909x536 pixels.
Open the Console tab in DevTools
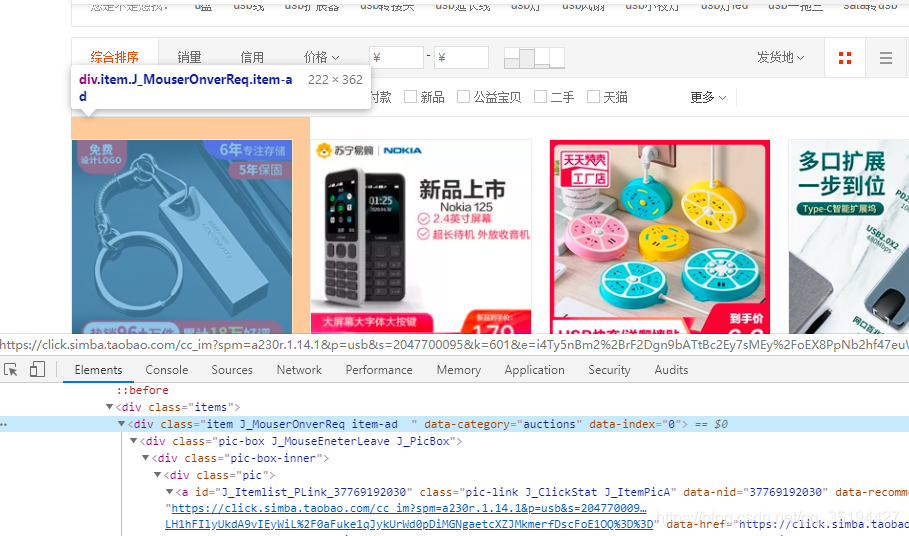[x=167, y=370]
